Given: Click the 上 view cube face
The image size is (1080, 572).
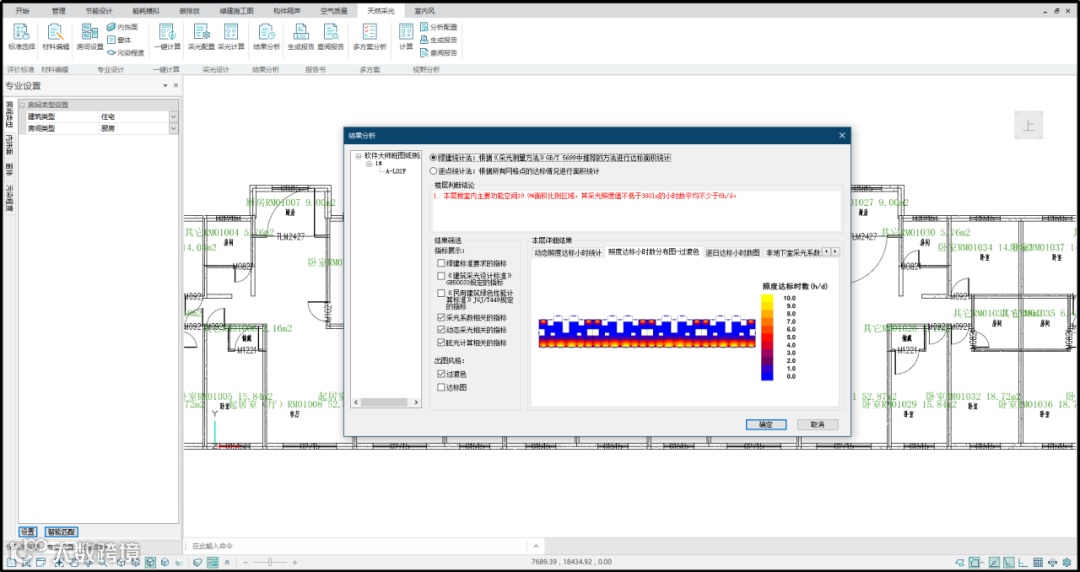Looking at the screenshot, I should [x=1028, y=125].
